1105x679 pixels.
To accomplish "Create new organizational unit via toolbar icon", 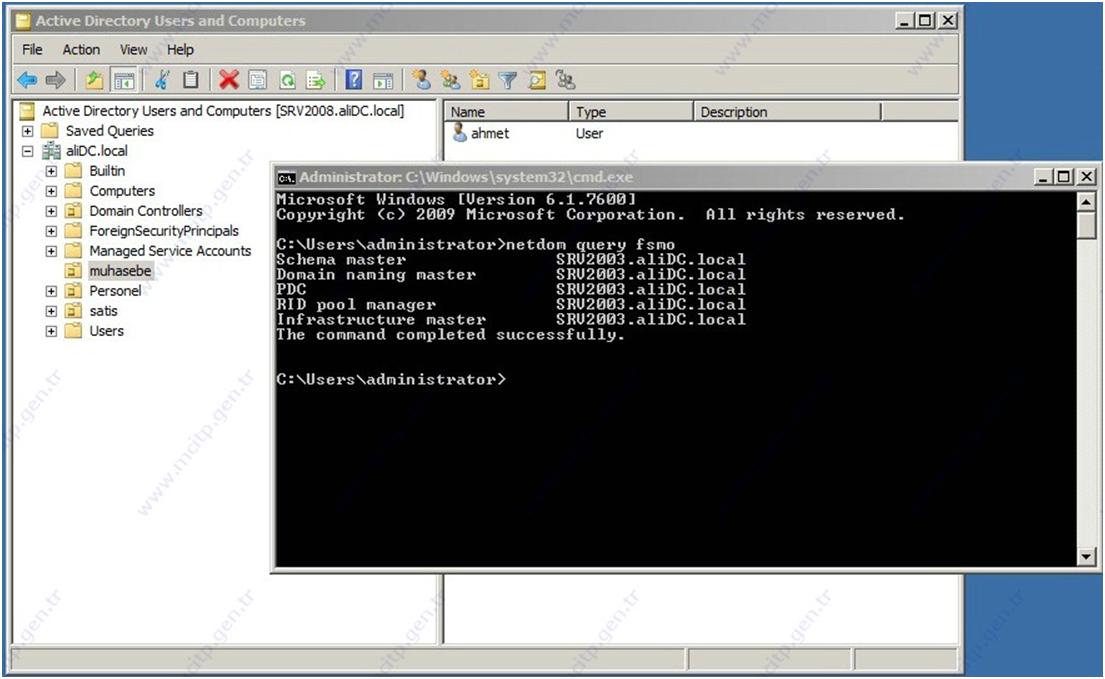I will coord(480,80).
